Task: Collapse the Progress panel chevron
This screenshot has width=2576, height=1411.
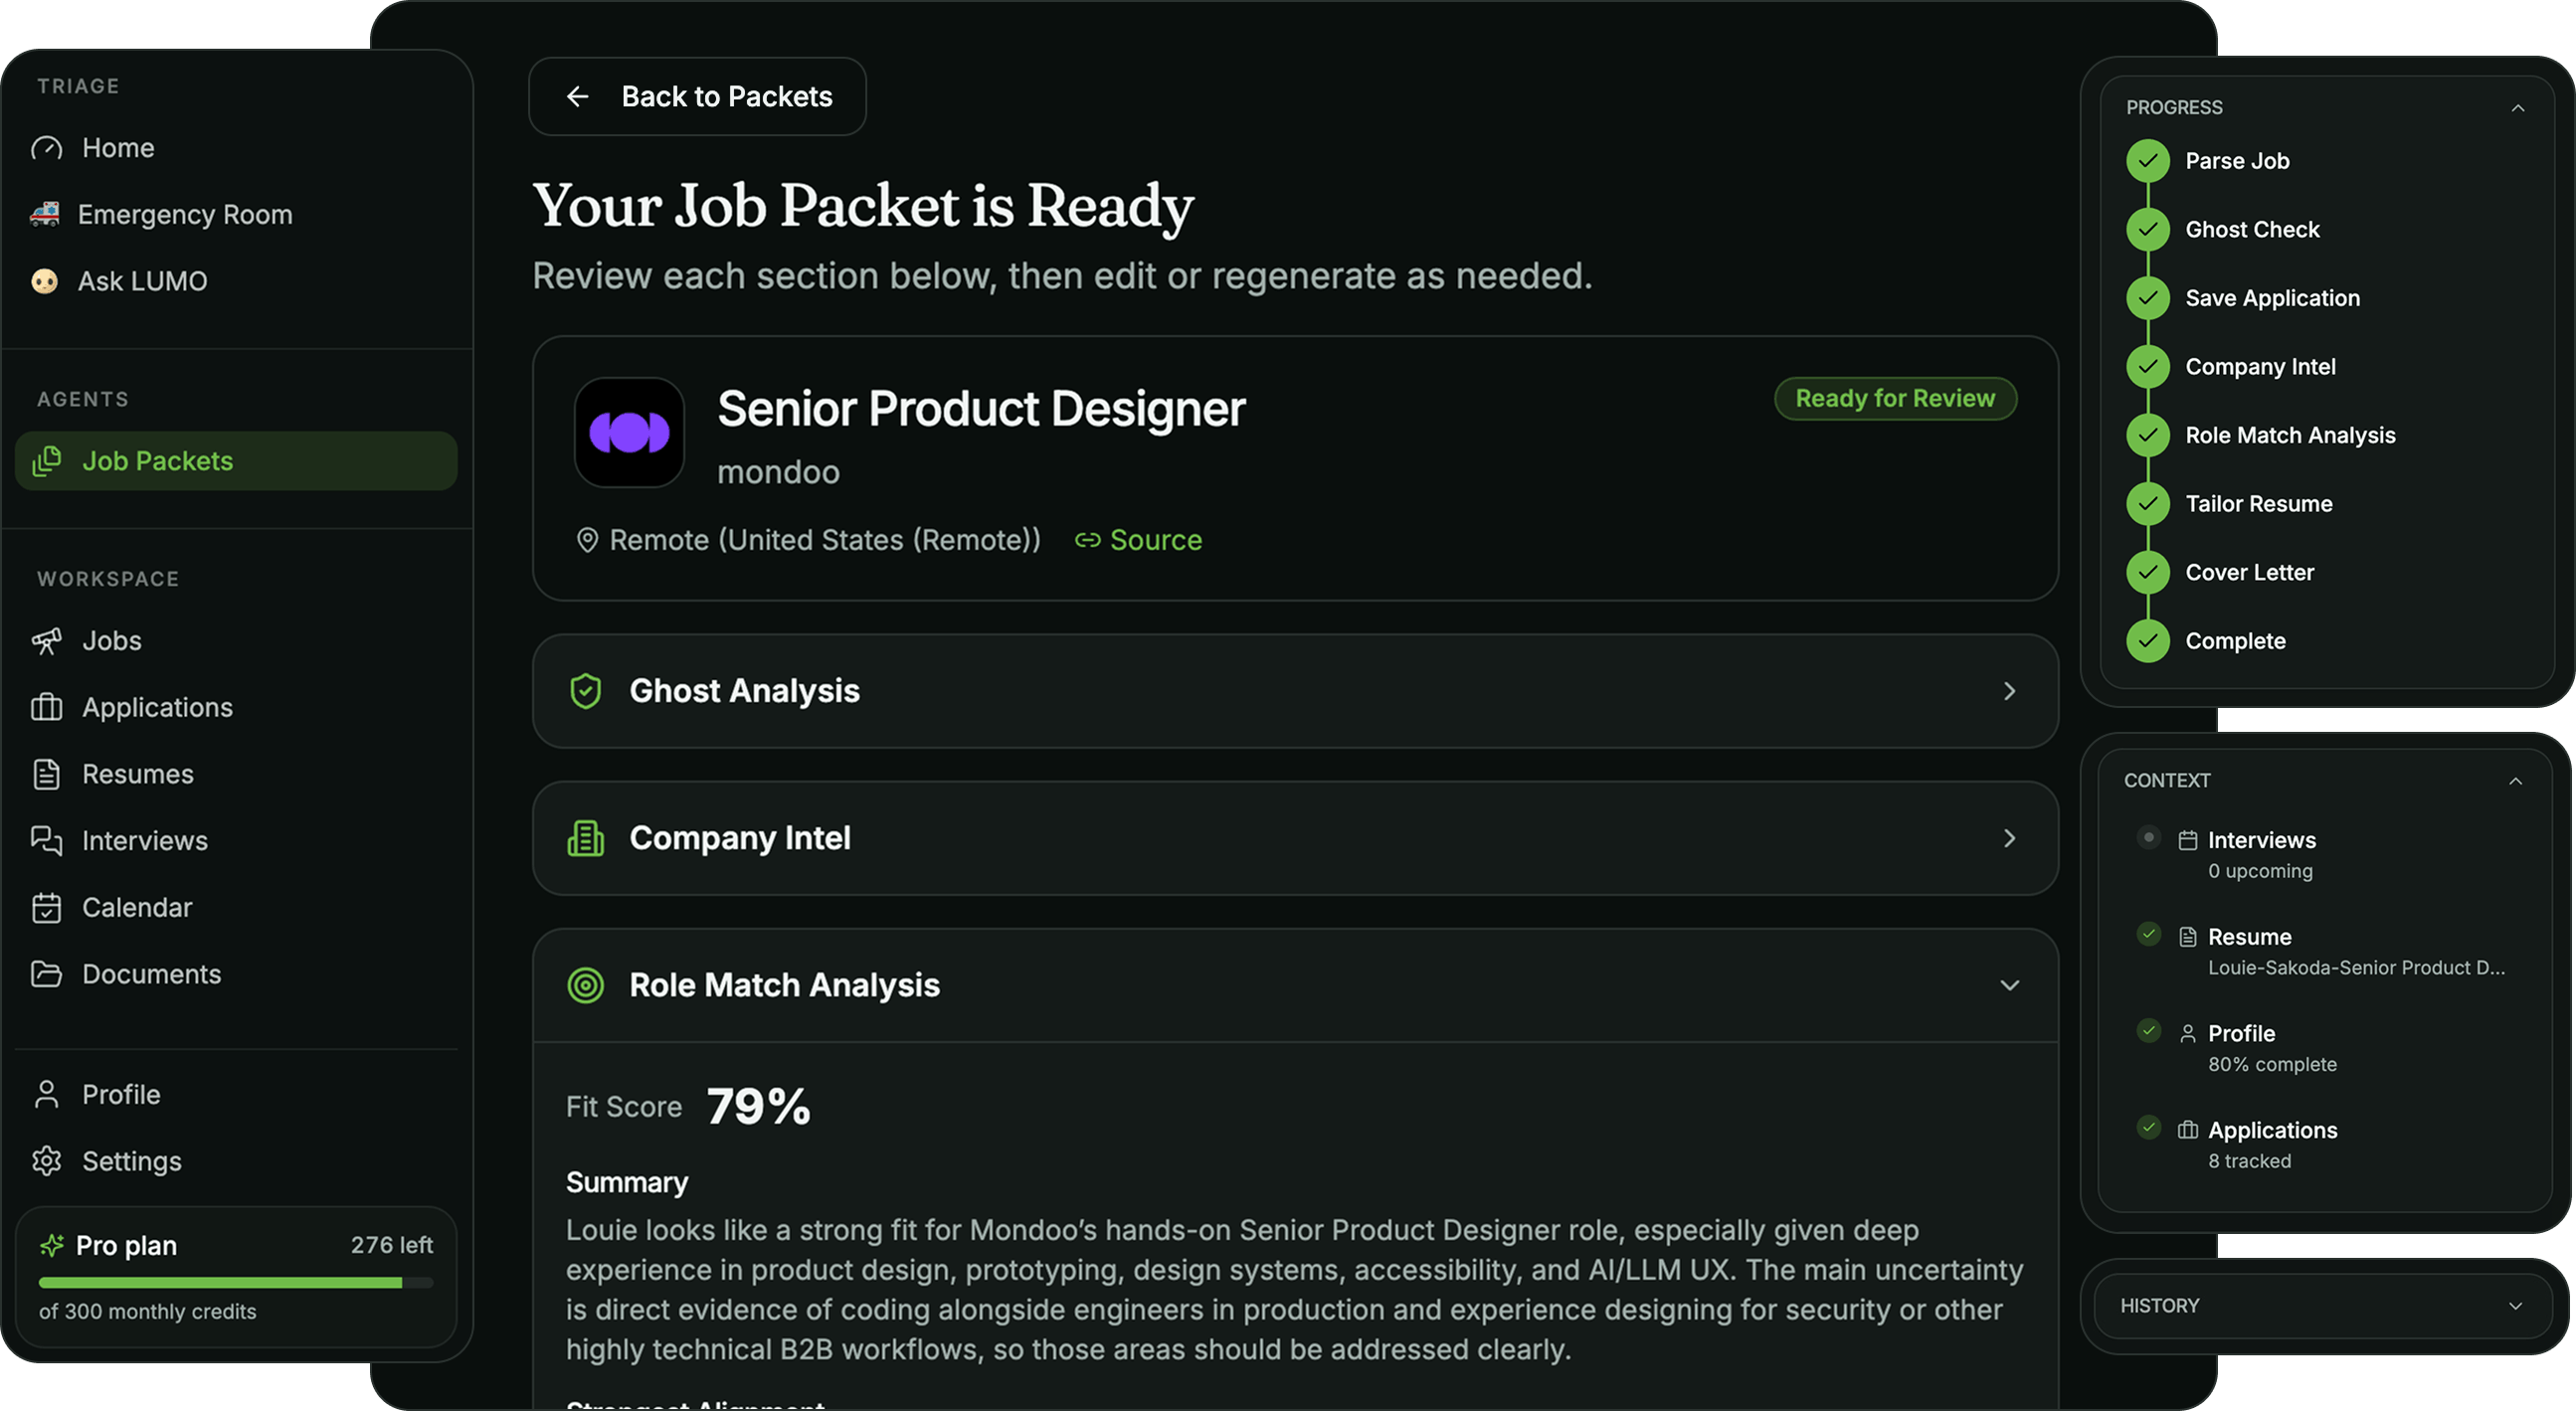Action: coord(2518,108)
